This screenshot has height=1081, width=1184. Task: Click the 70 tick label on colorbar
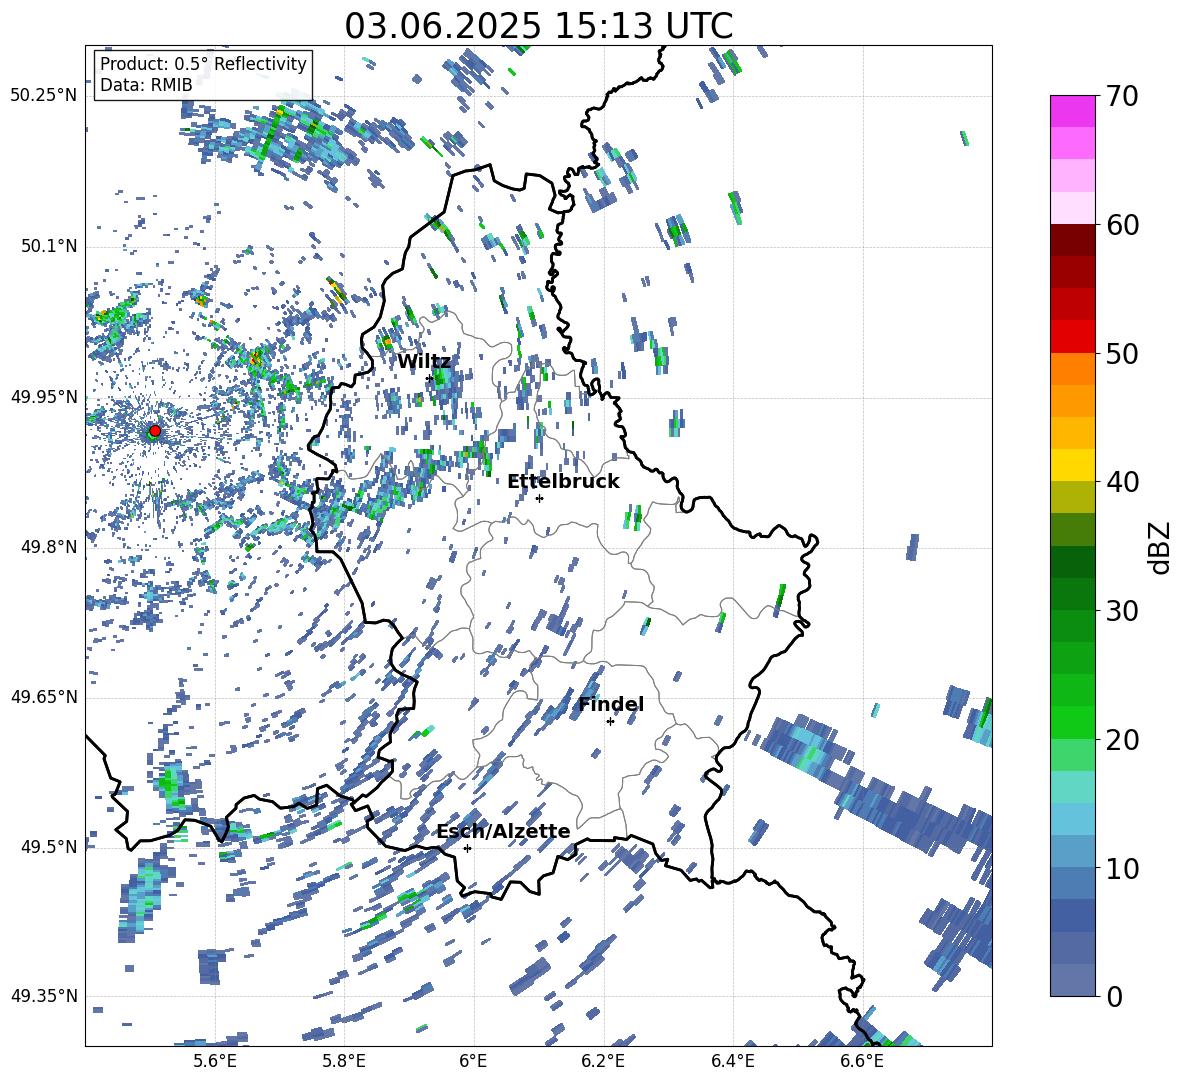tap(1122, 97)
